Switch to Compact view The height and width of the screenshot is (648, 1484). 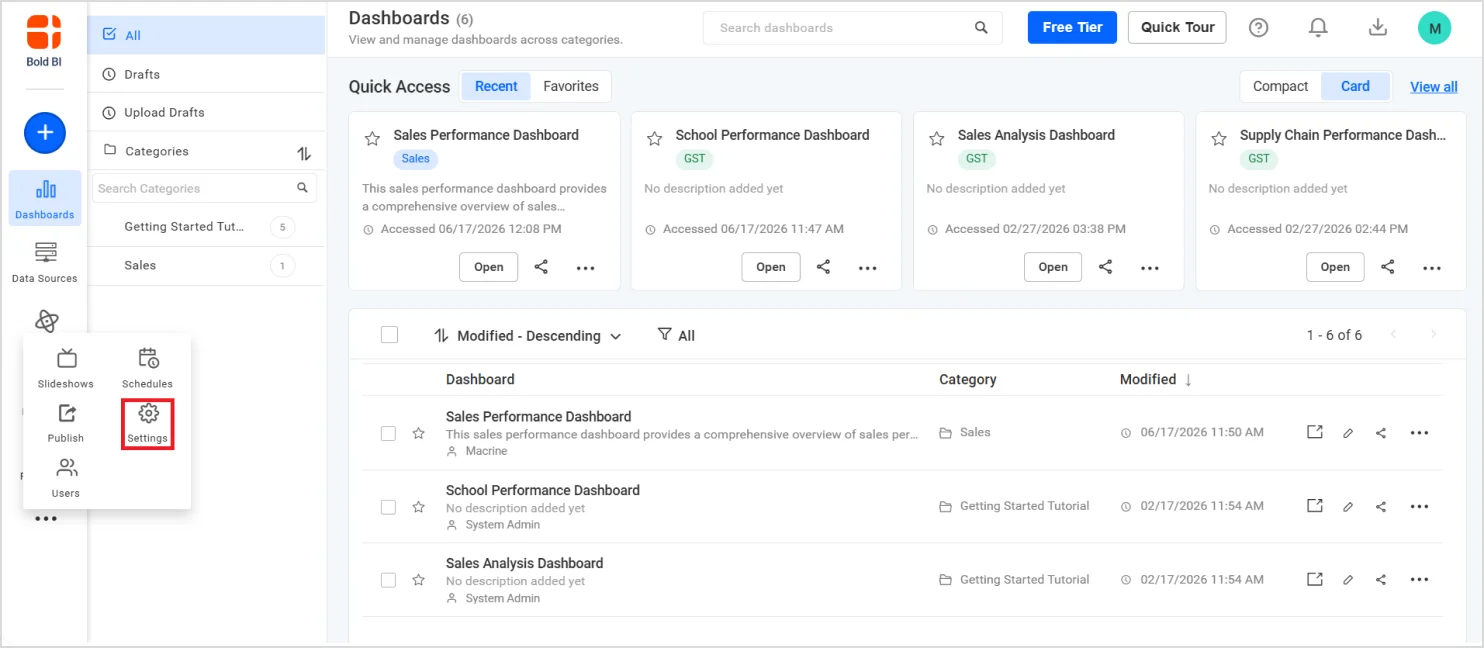(1280, 86)
